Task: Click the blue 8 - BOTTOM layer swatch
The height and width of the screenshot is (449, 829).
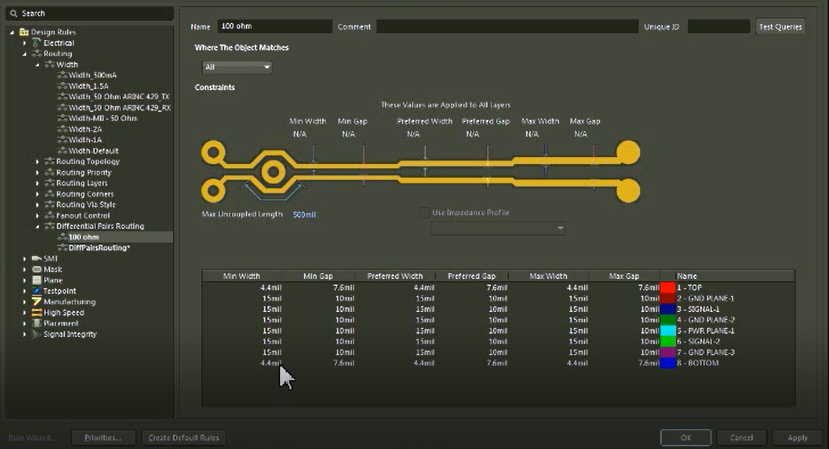Action: [x=668, y=363]
